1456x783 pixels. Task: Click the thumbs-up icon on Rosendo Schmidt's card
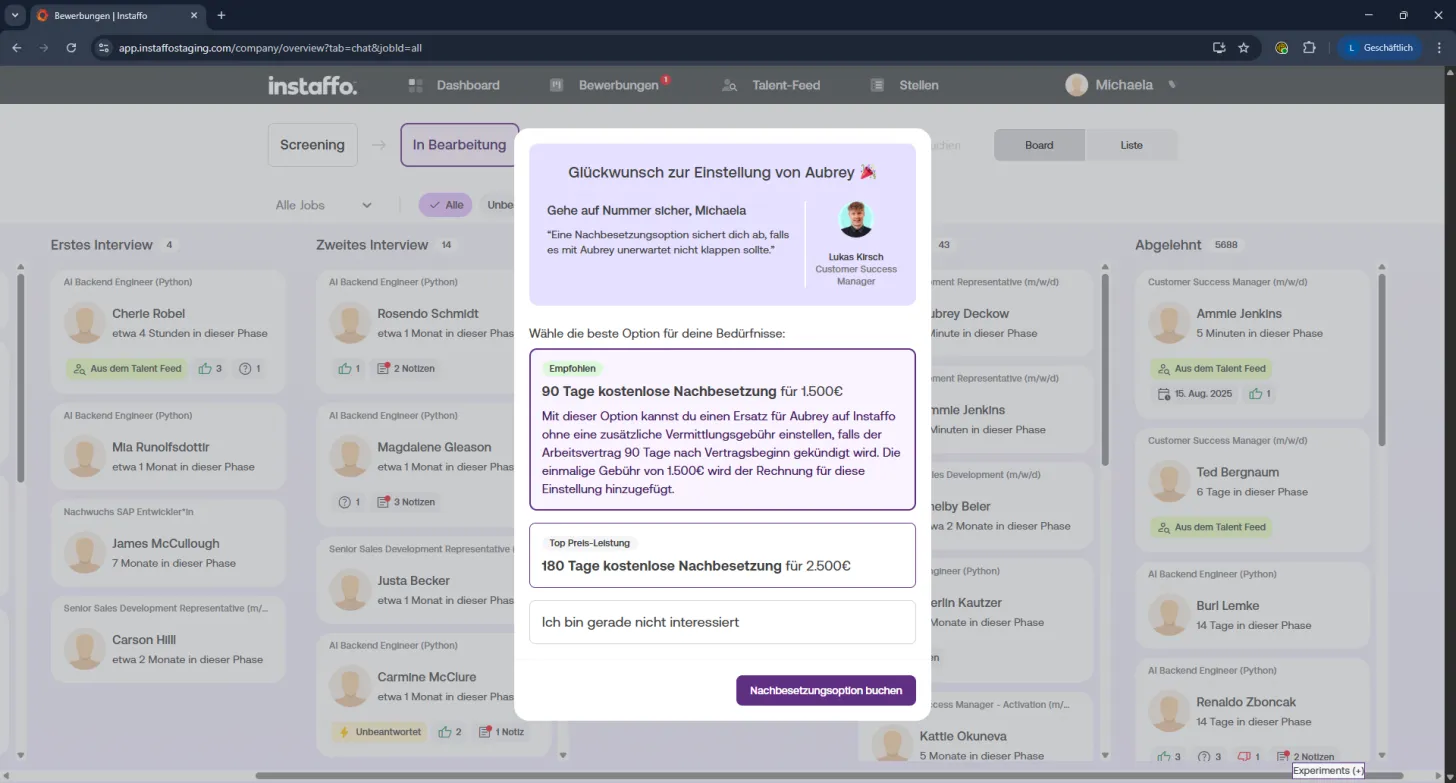[x=344, y=368]
